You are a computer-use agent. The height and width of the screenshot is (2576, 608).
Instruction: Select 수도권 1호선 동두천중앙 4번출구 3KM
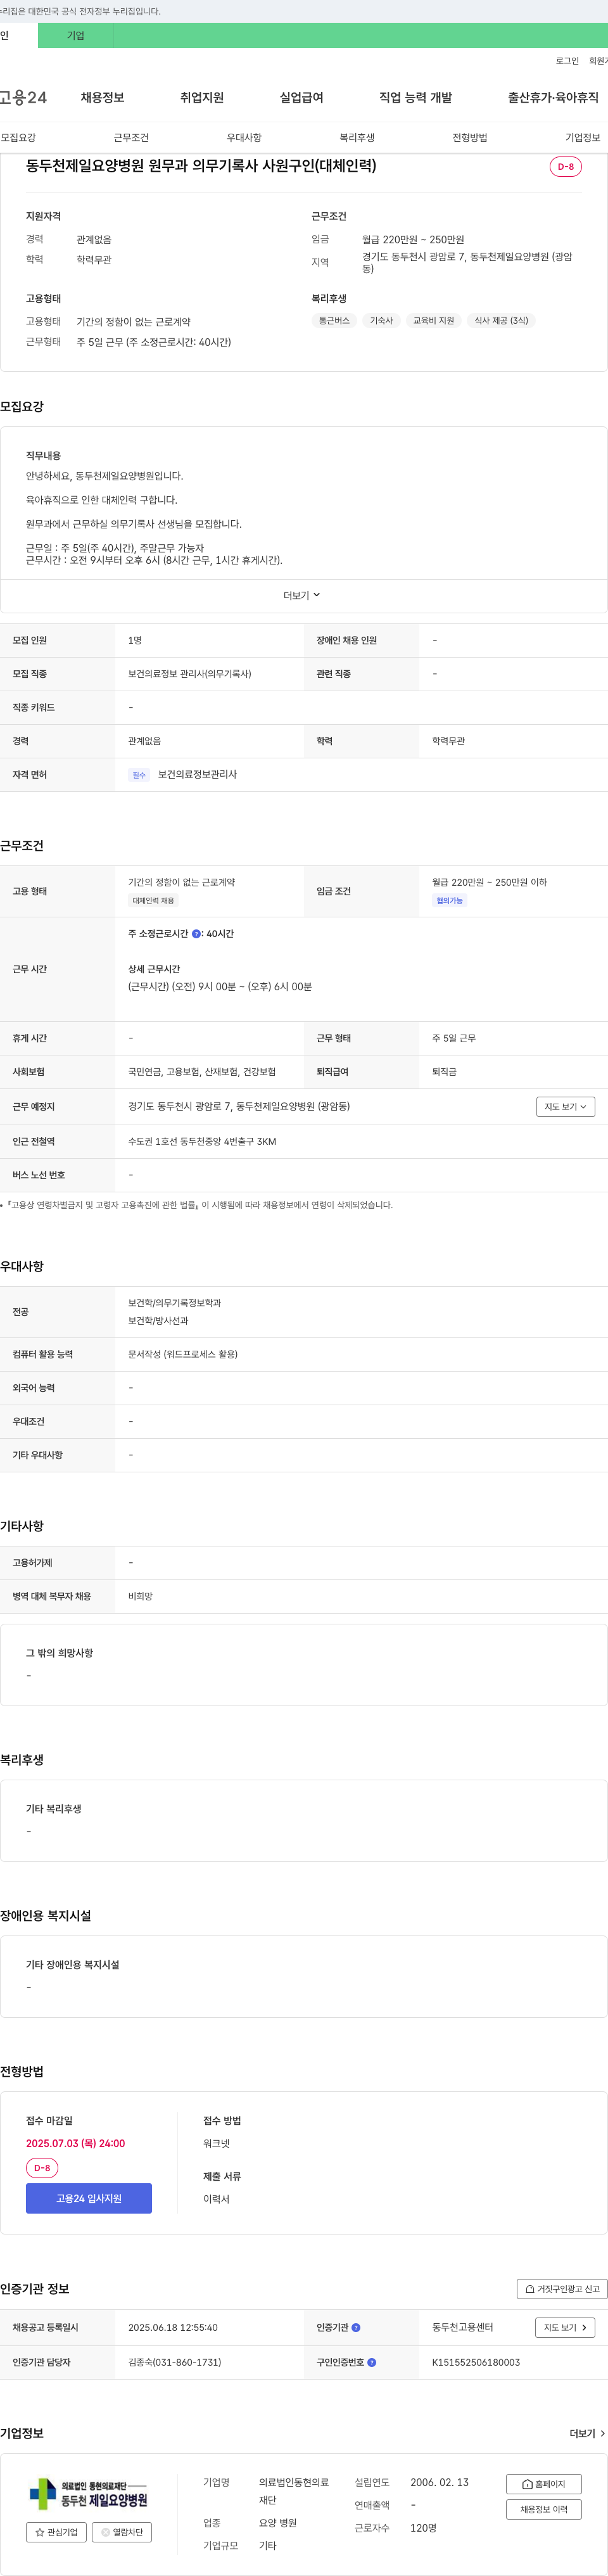pos(202,1141)
